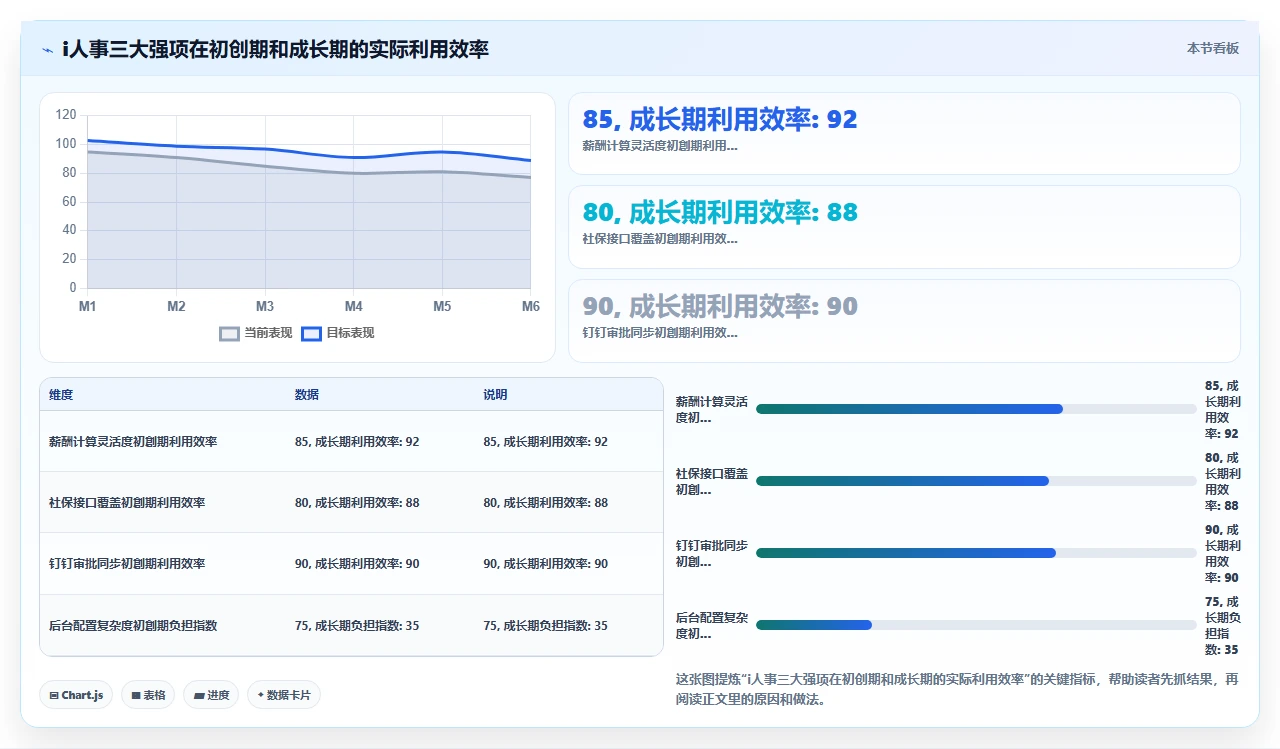Toggle the 当前表现 legend item
Image resolution: width=1280 pixels, height=749 pixels.
coord(256,333)
